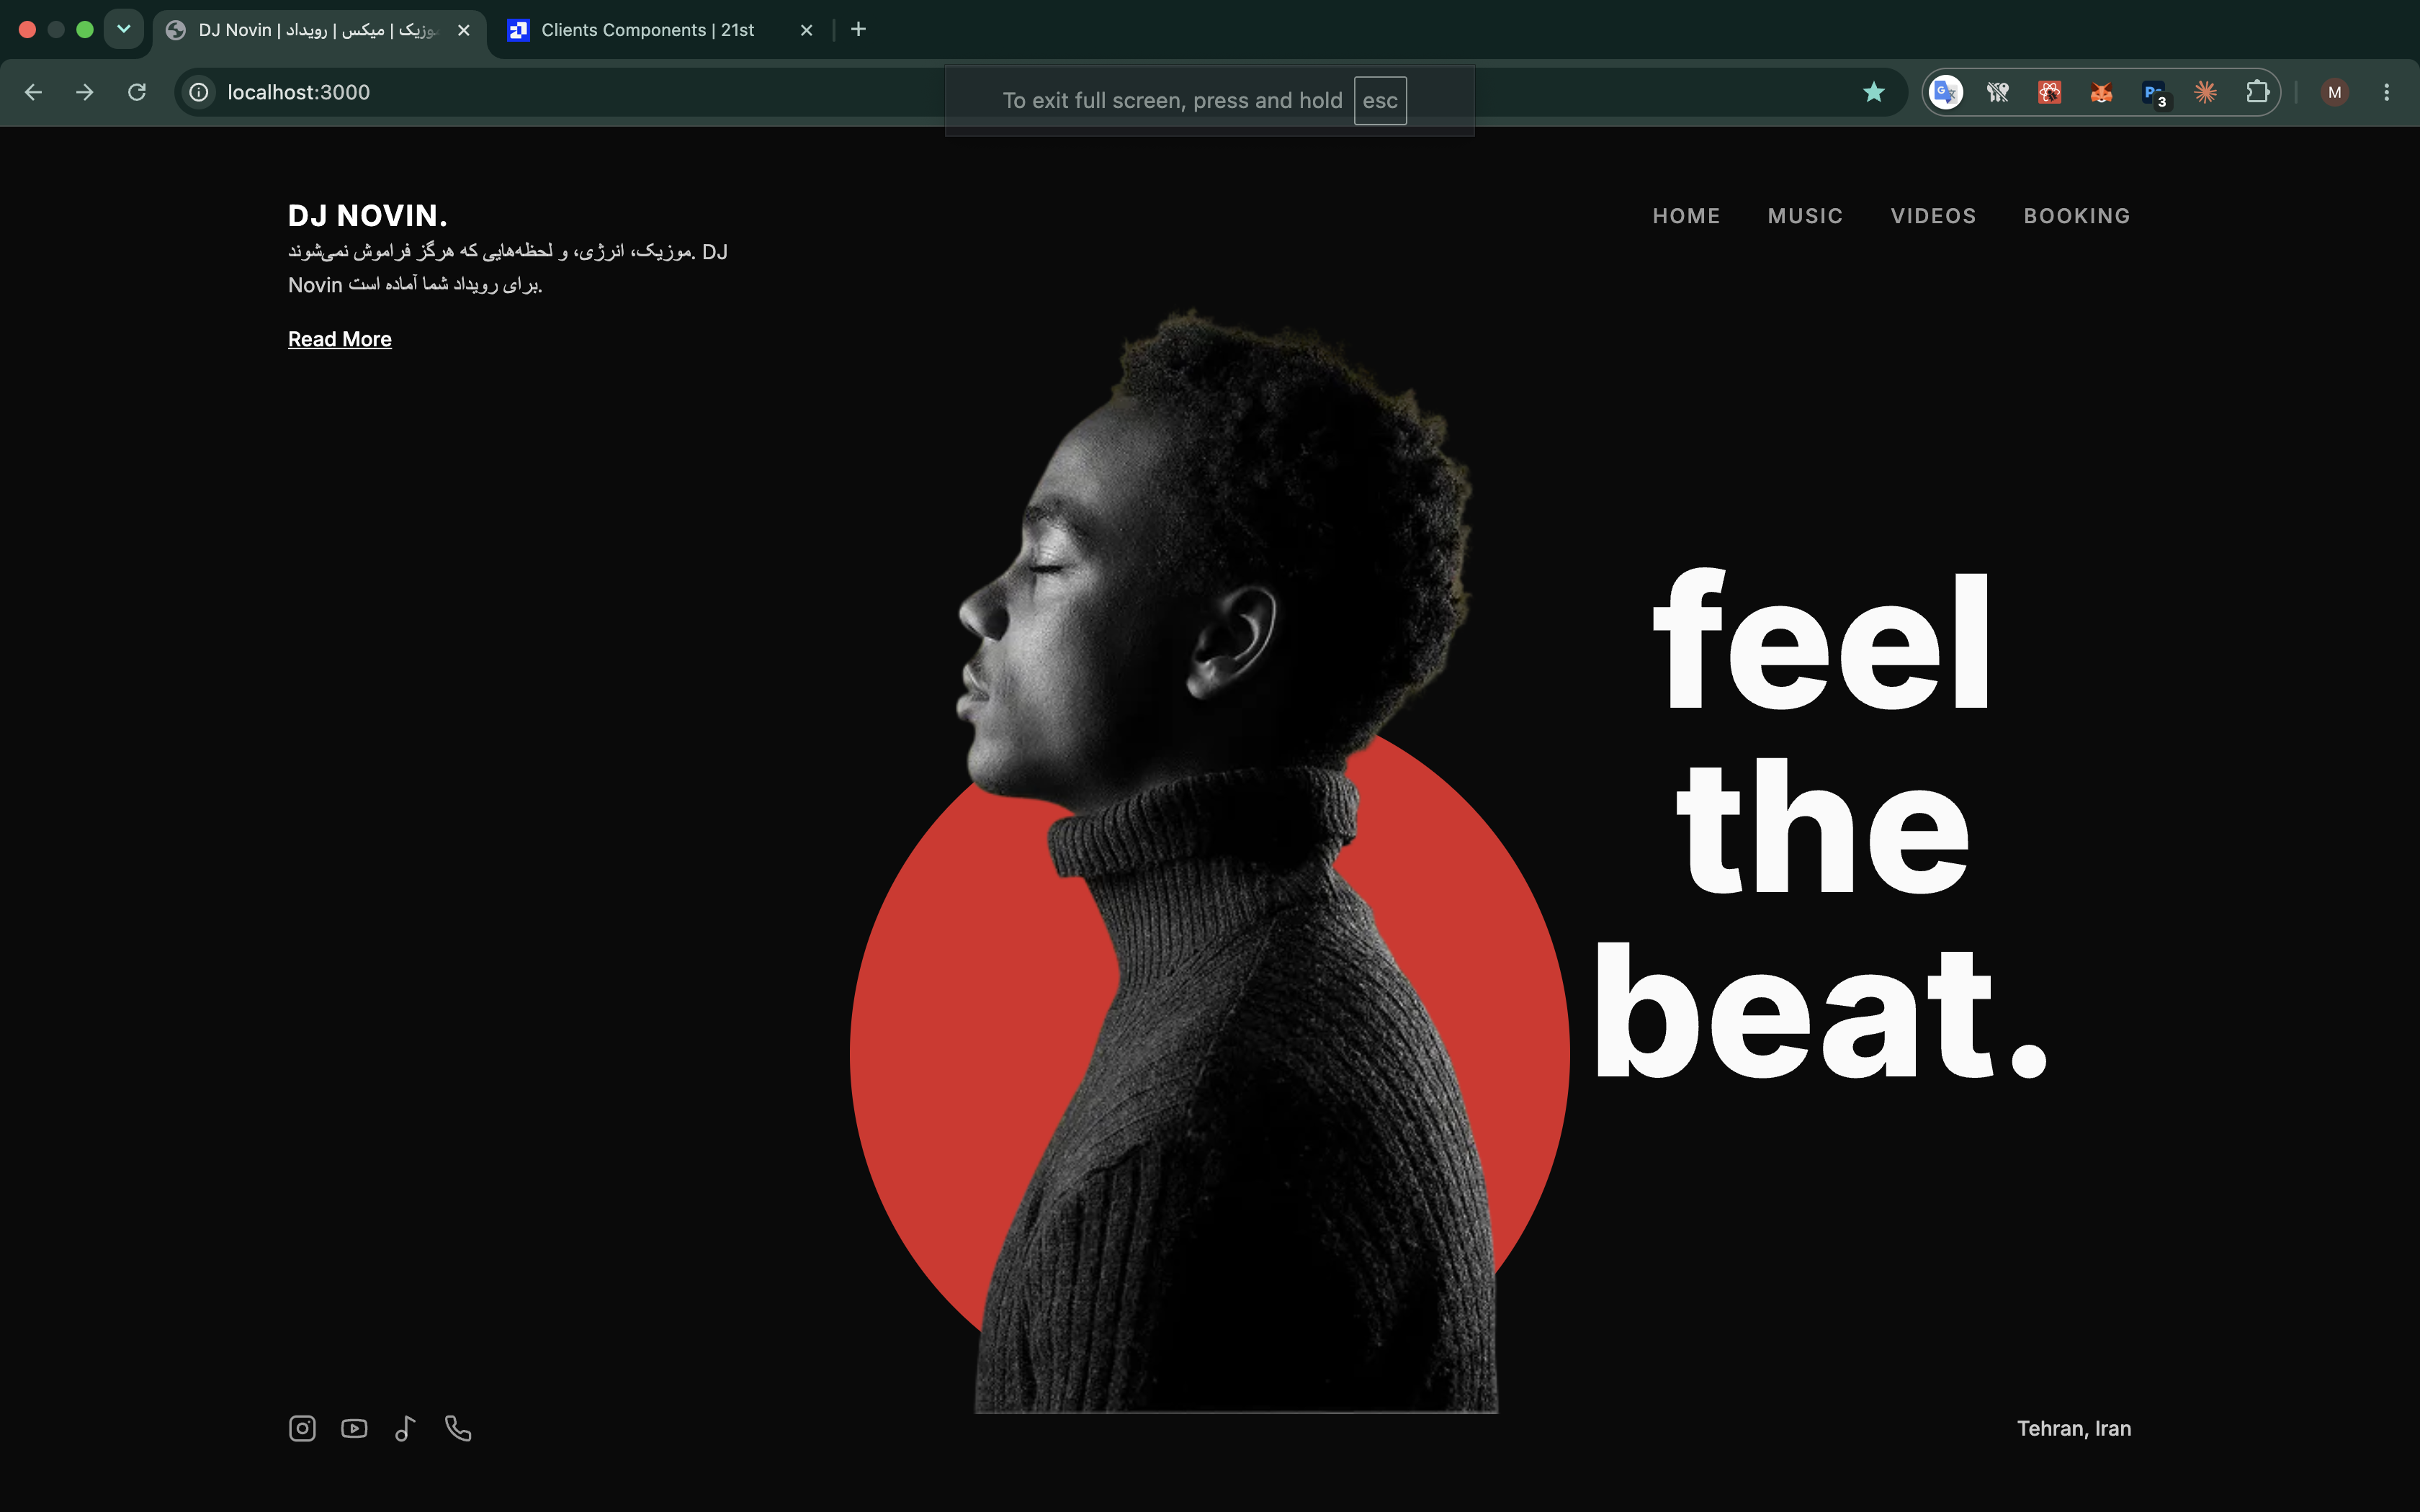2420x1512 pixels.
Task: Open the Google Translate extension icon
Action: tap(1945, 92)
